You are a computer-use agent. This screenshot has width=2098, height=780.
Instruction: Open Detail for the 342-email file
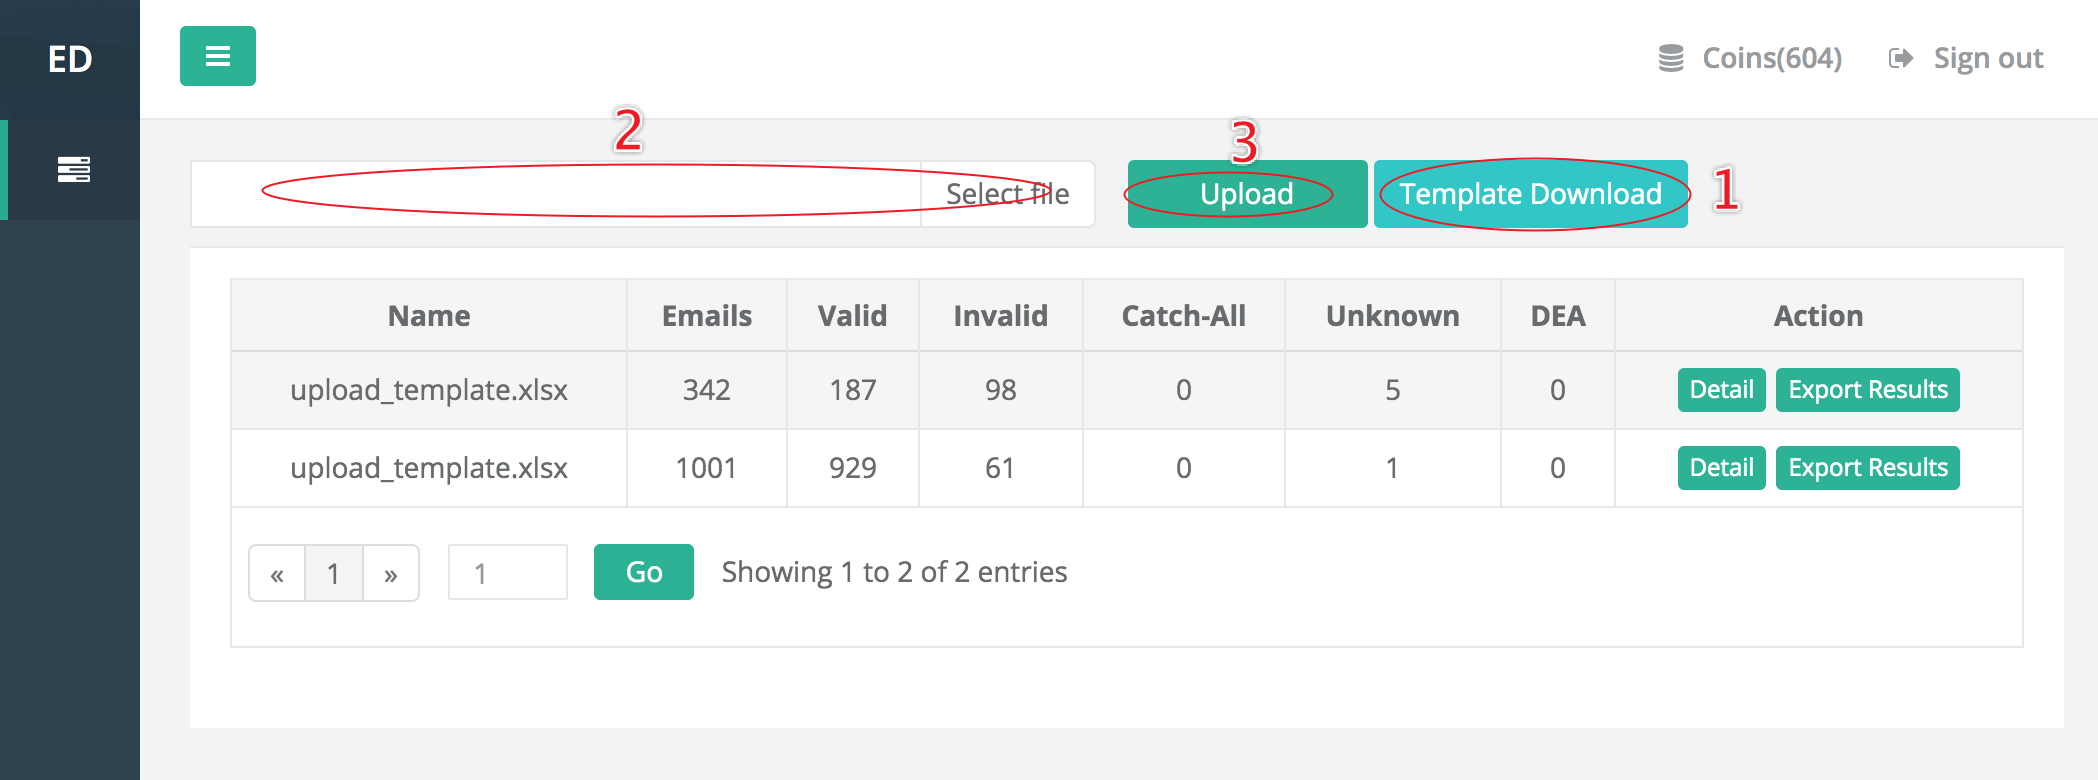tap(1721, 390)
